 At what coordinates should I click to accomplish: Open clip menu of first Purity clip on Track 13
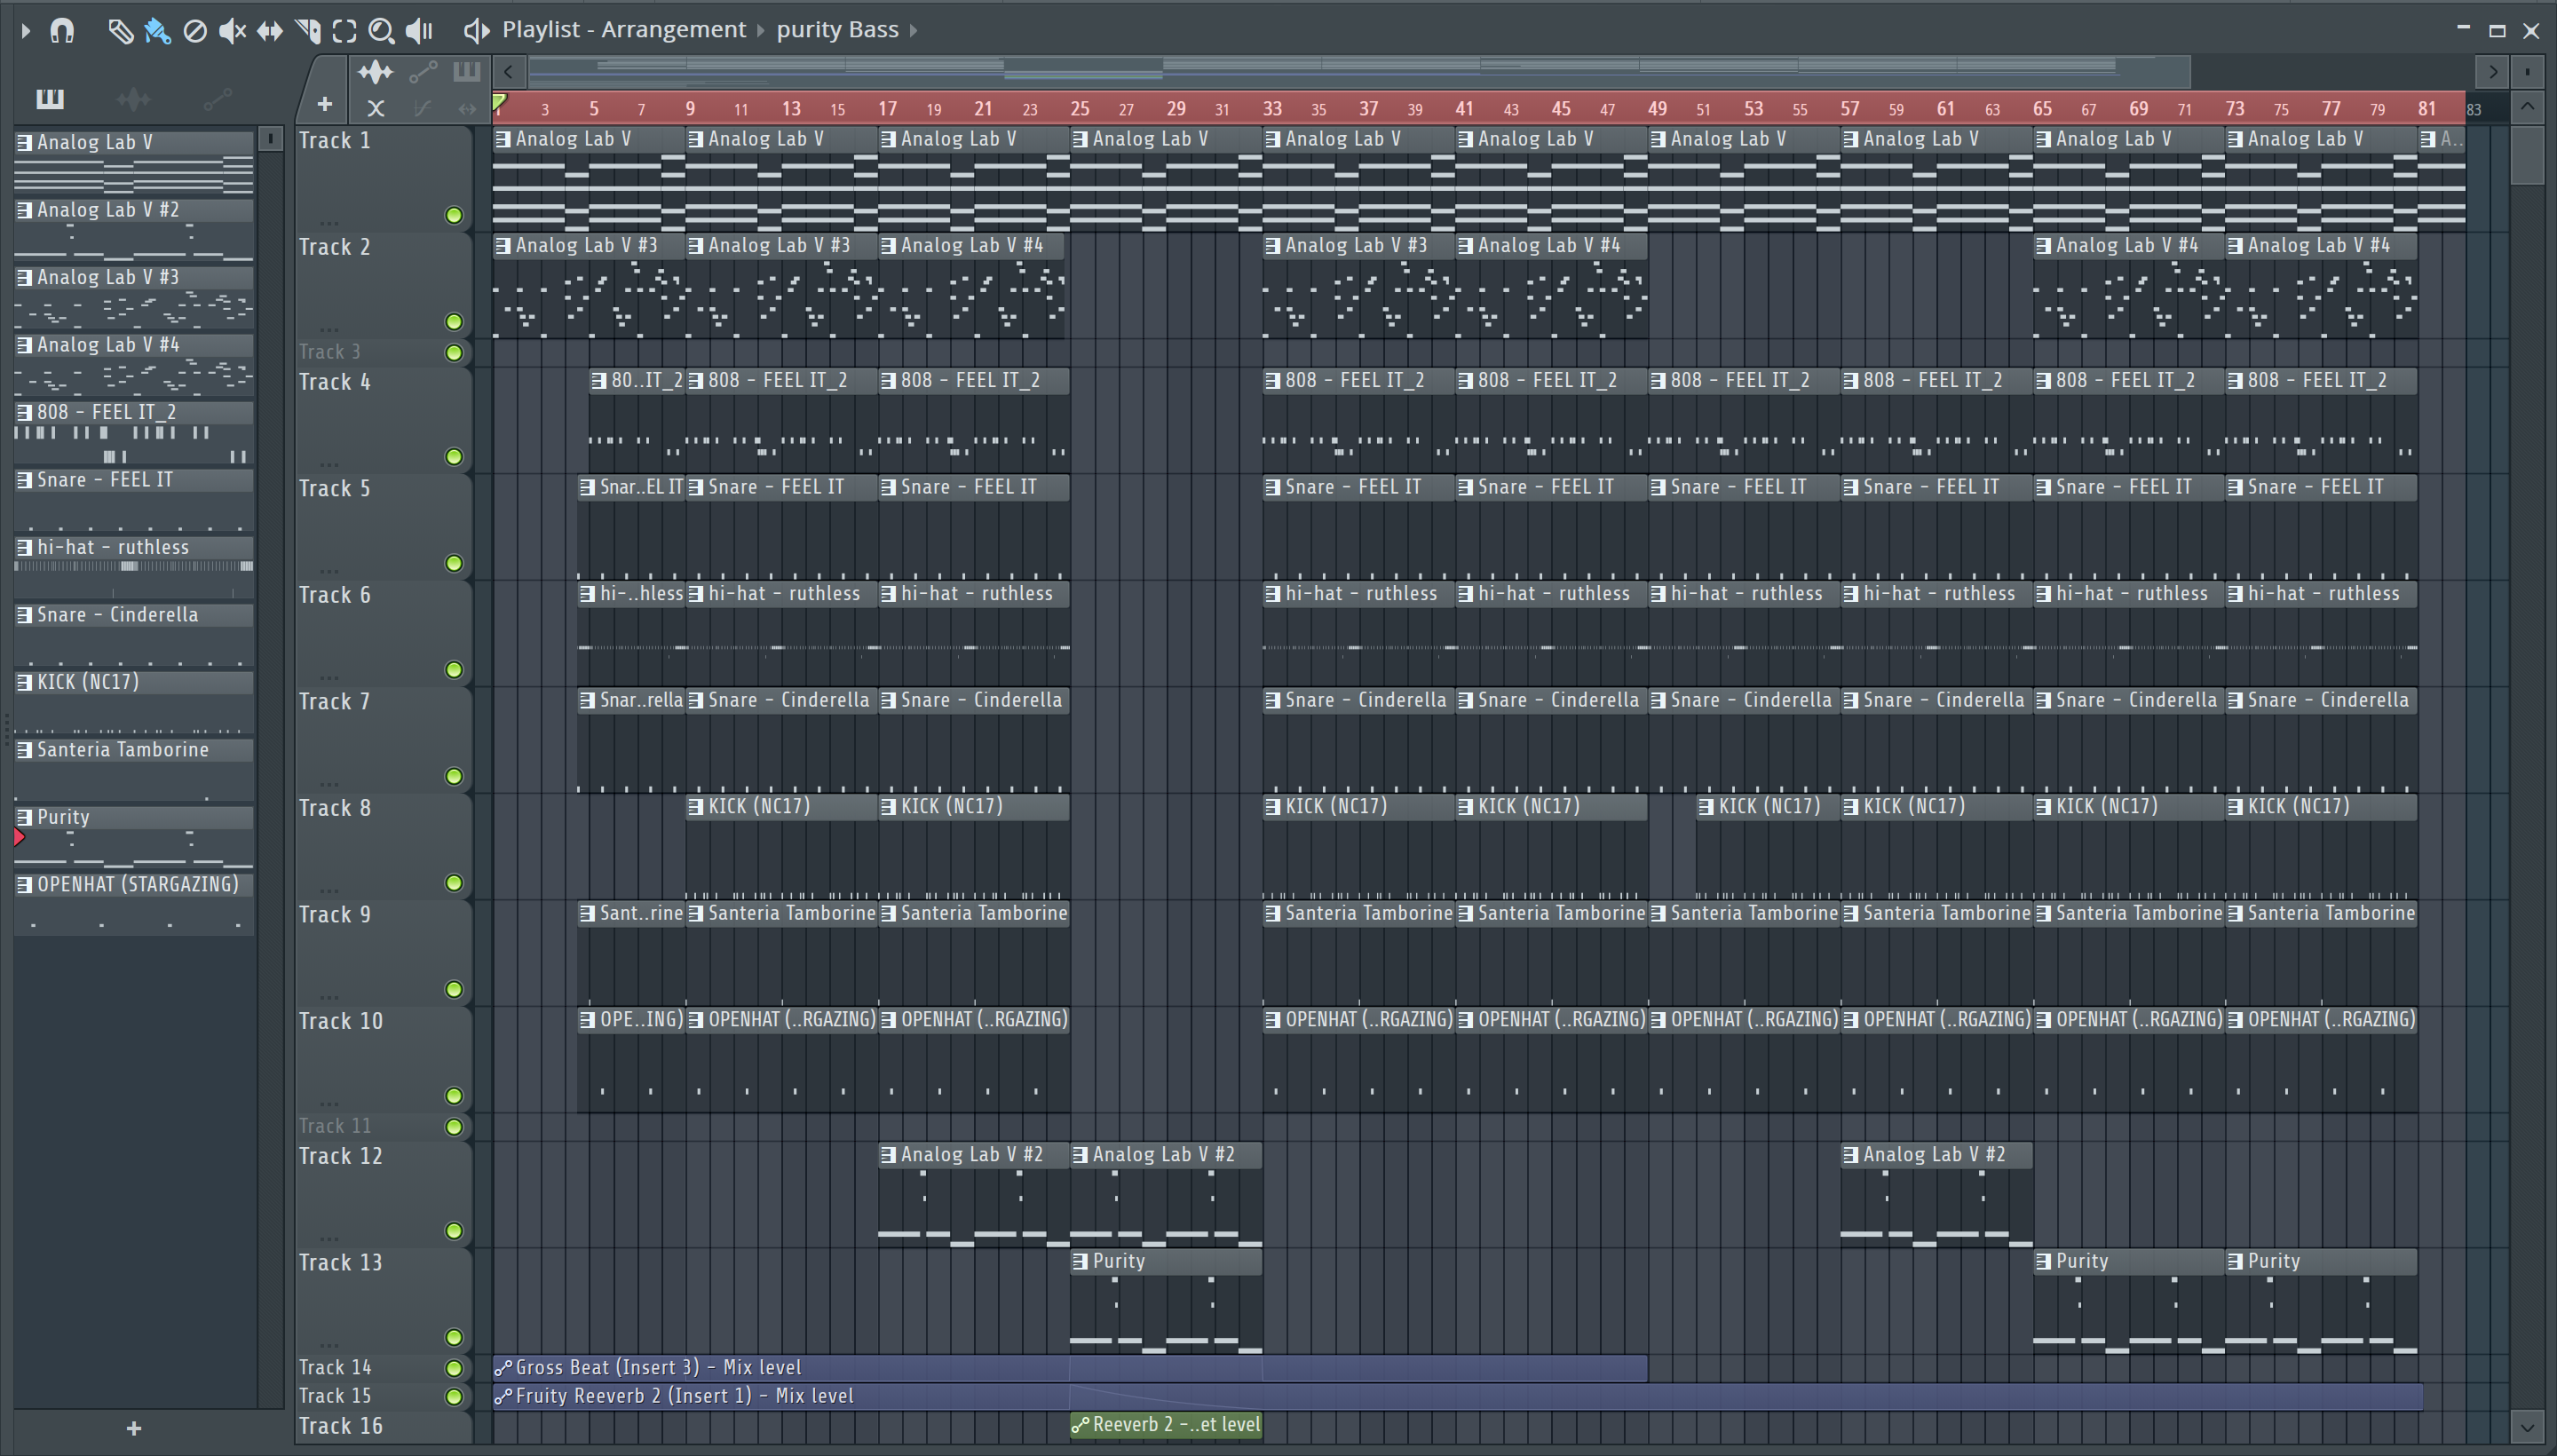[x=1080, y=1261]
